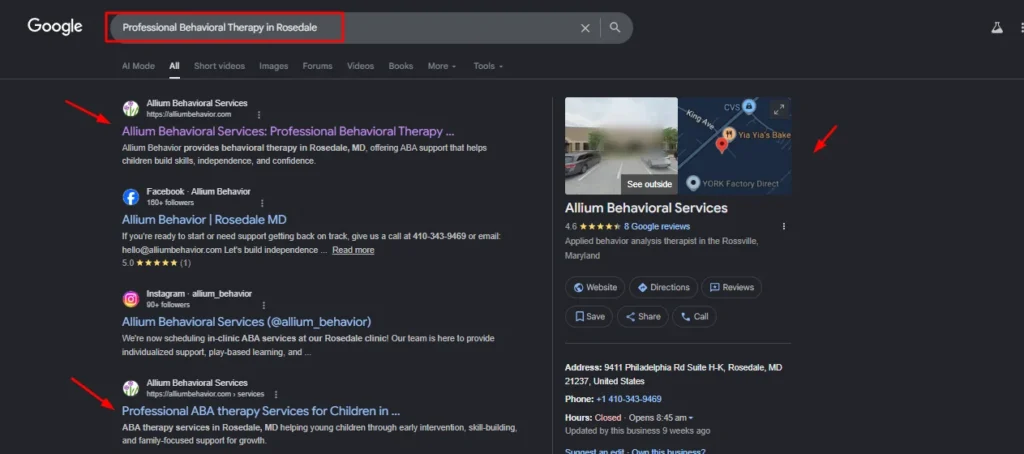This screenshot has height=454, width=1024.
Task: Run search with the magnifier icon
Action: tap(615, 27)
